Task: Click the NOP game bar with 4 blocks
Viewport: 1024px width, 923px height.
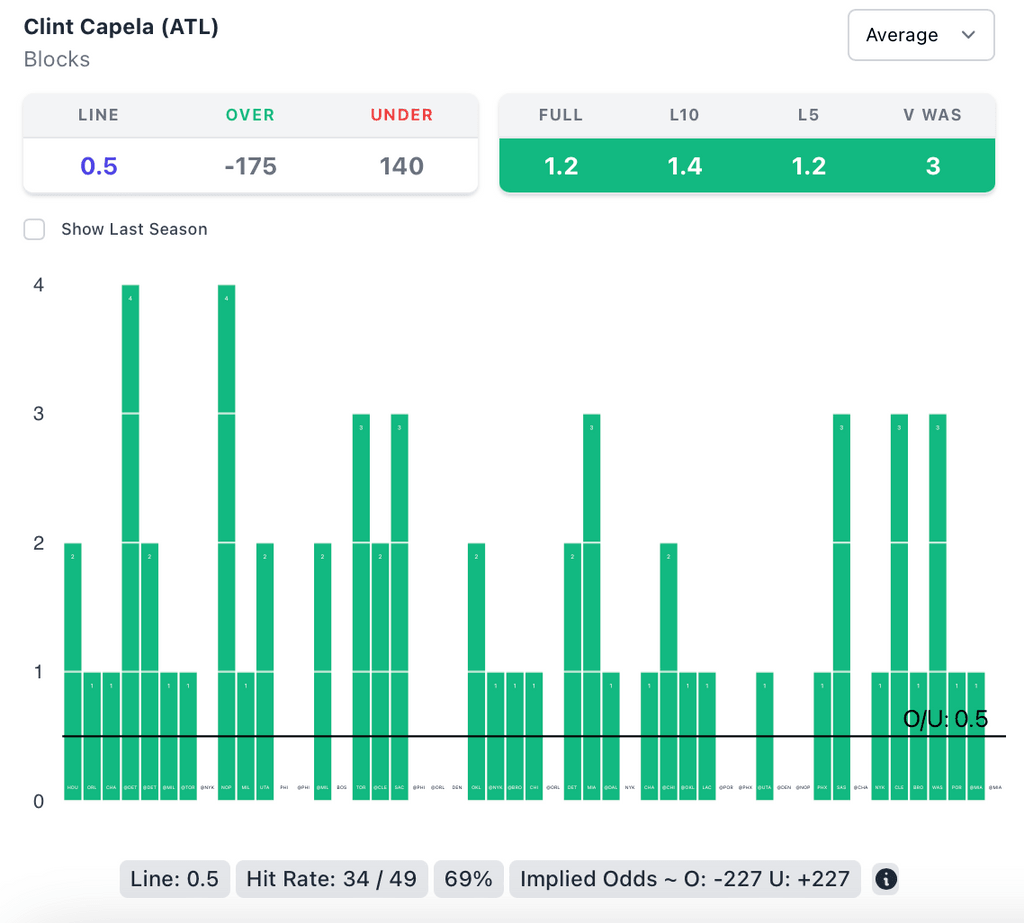Action: pos(227,540)
